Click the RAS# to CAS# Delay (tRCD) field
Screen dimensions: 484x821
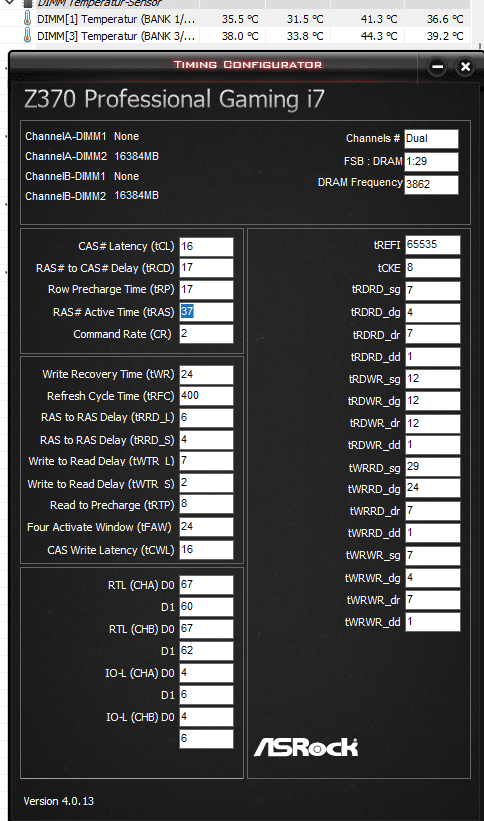(206, 268)
